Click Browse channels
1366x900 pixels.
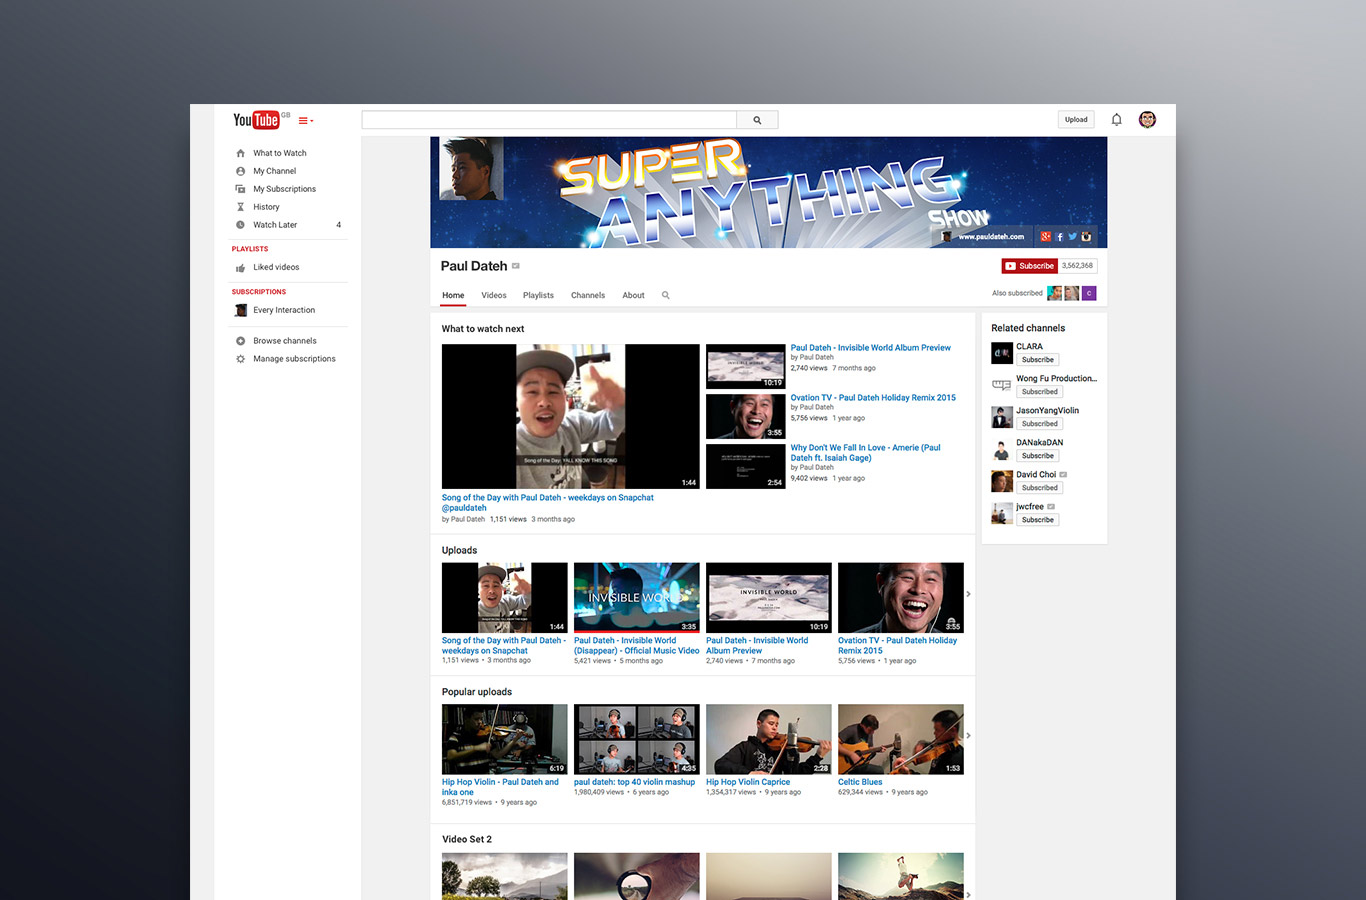click(x=285, y=341)
